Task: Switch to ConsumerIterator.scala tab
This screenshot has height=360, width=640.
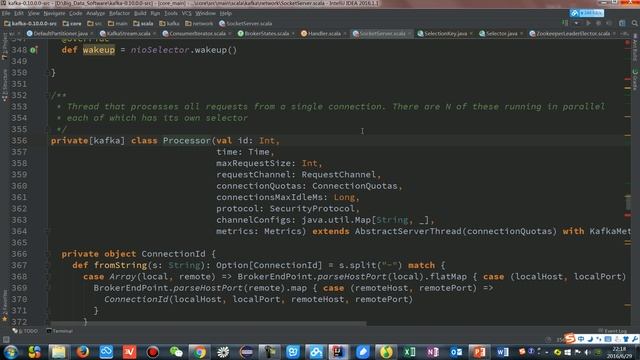Action: [x=197, y=33]
